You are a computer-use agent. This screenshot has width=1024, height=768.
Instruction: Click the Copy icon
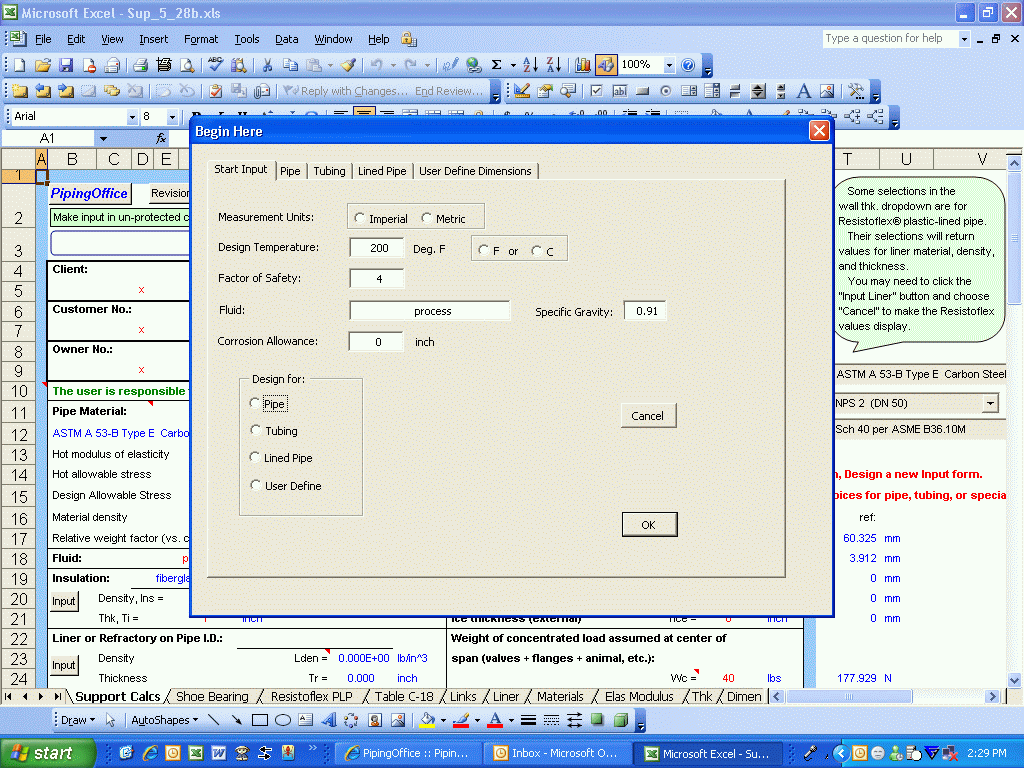pyautogui.click(x=290, y=65)
